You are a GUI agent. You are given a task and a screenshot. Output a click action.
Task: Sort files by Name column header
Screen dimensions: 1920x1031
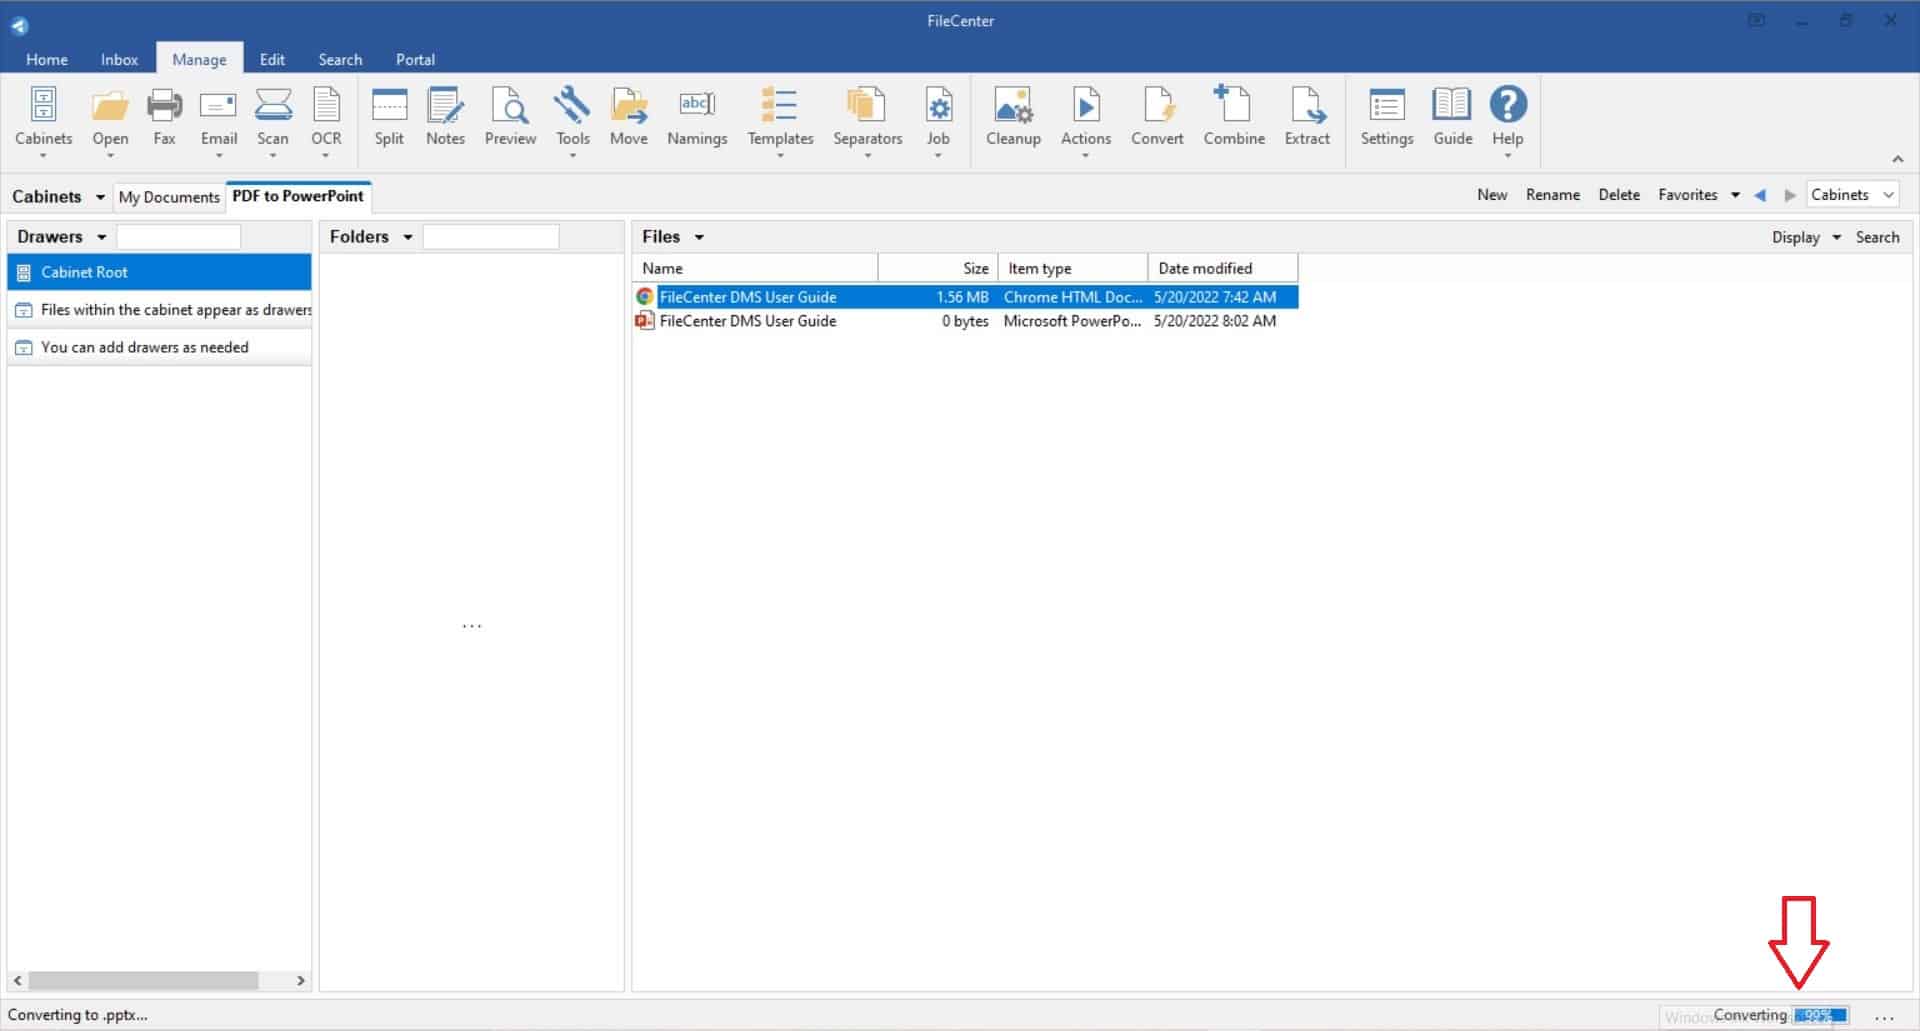click(756, 268)
